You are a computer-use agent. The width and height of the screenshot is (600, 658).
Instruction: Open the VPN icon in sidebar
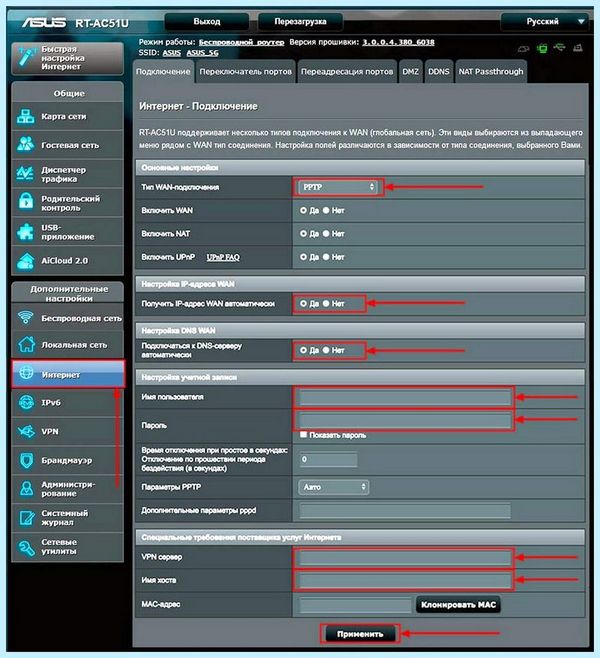click(26, 431)
